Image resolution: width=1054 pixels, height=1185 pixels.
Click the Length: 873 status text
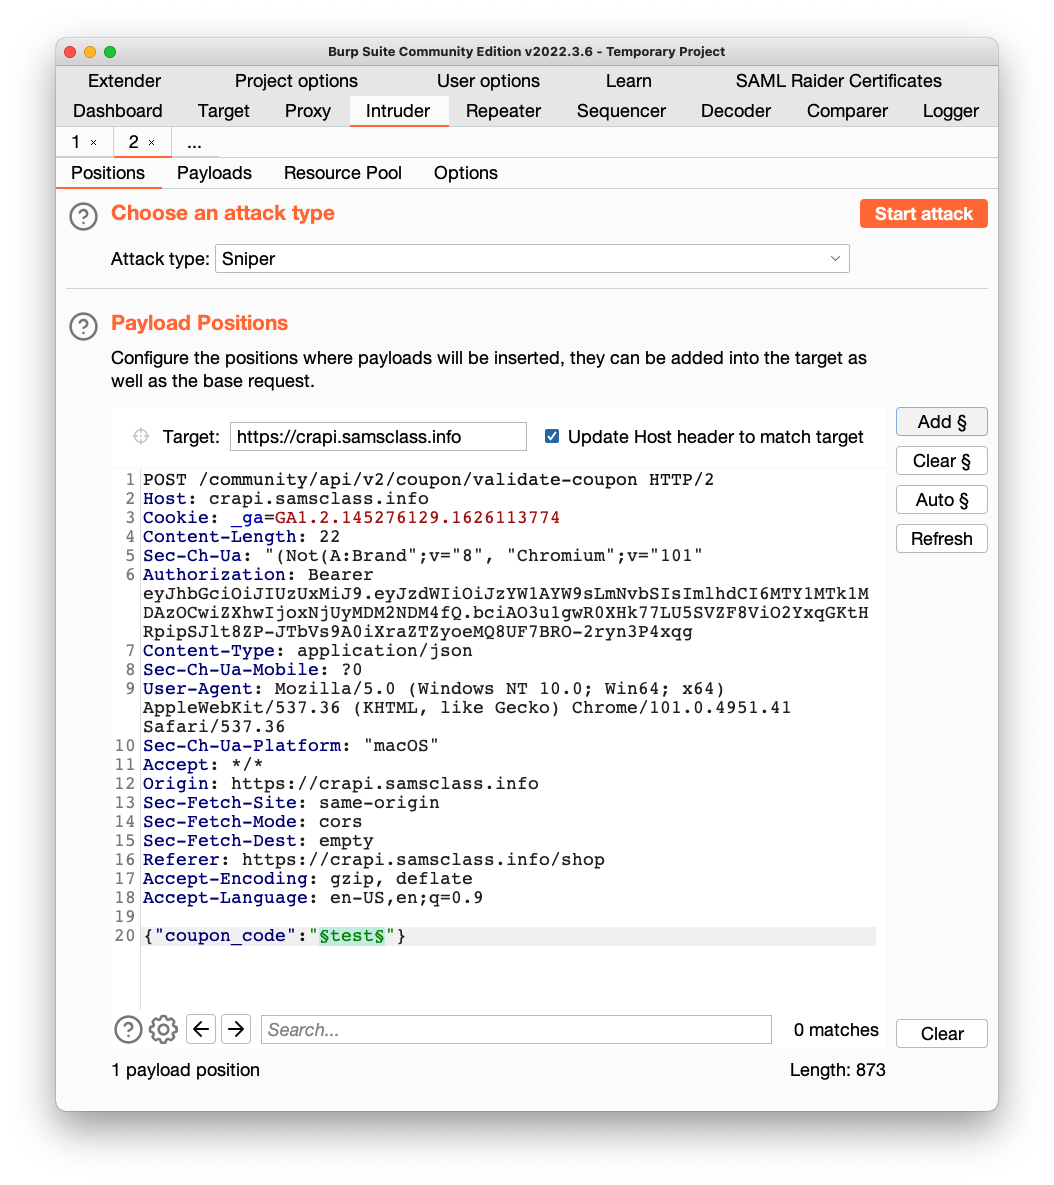tap(837, 1070)
